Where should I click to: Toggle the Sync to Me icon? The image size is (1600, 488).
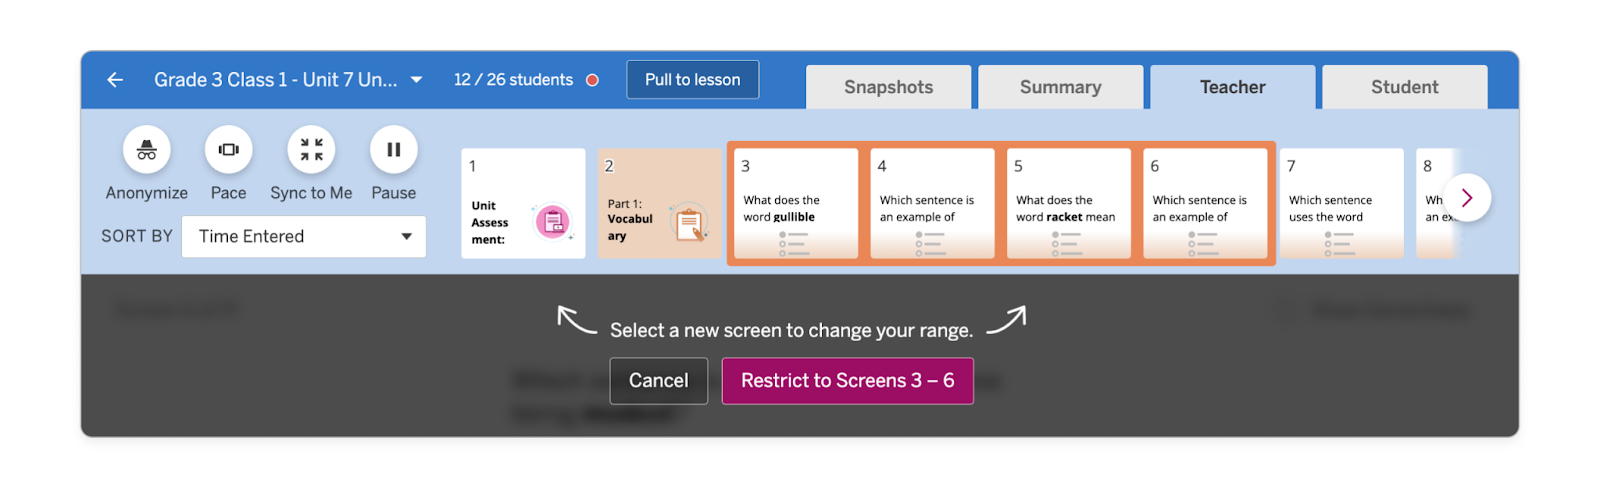[311, 150]
